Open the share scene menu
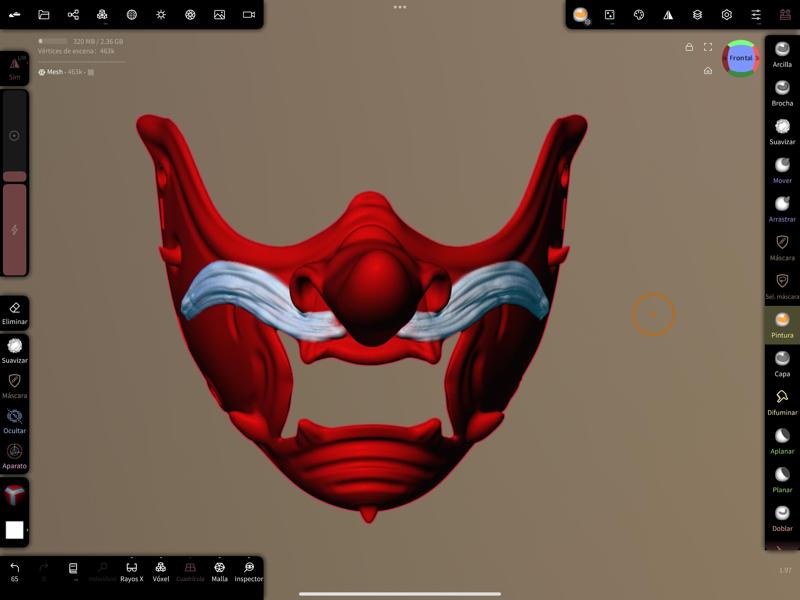The width and height of the screenshot is (800, 600). 73,14
